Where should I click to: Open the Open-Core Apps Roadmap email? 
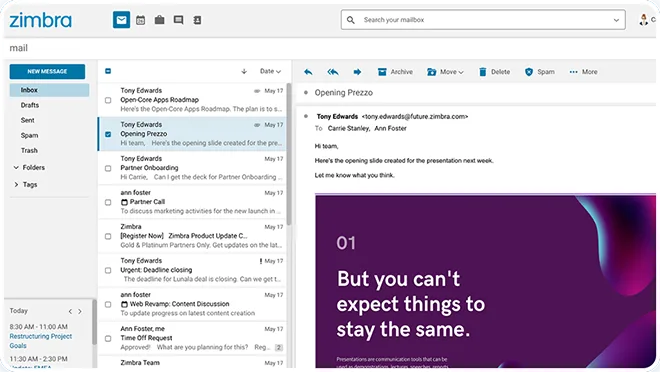pos(192,100)
